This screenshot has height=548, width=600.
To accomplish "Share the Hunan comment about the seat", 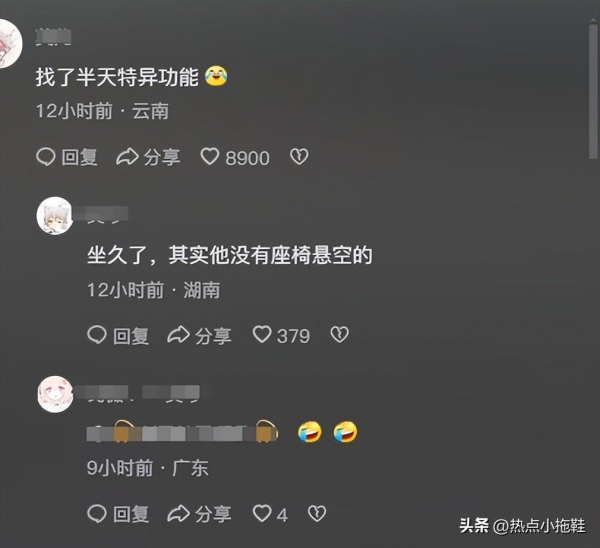I will (200, 335).
